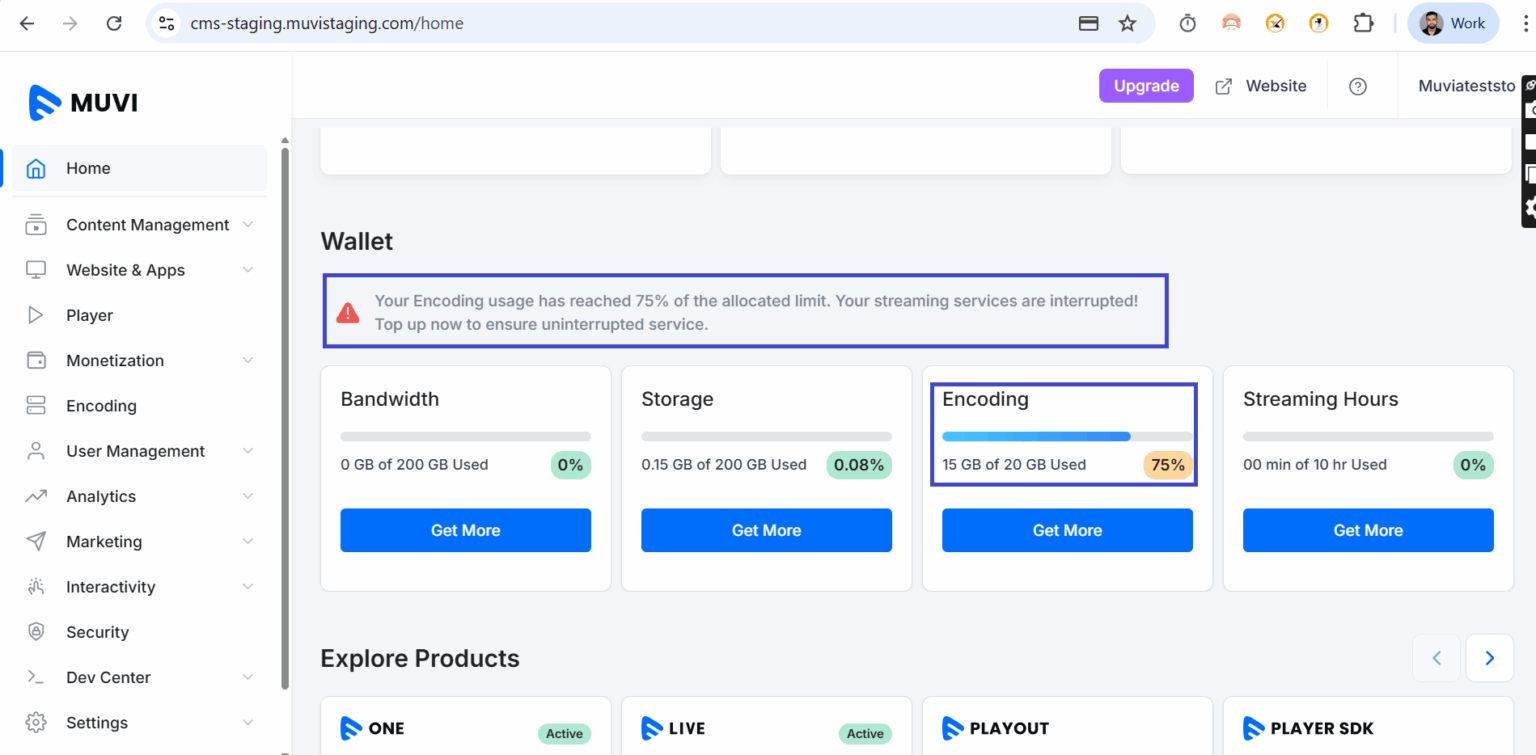Expand the Content Management section
The image size is (1536, 755).
[x=247, y=224]
